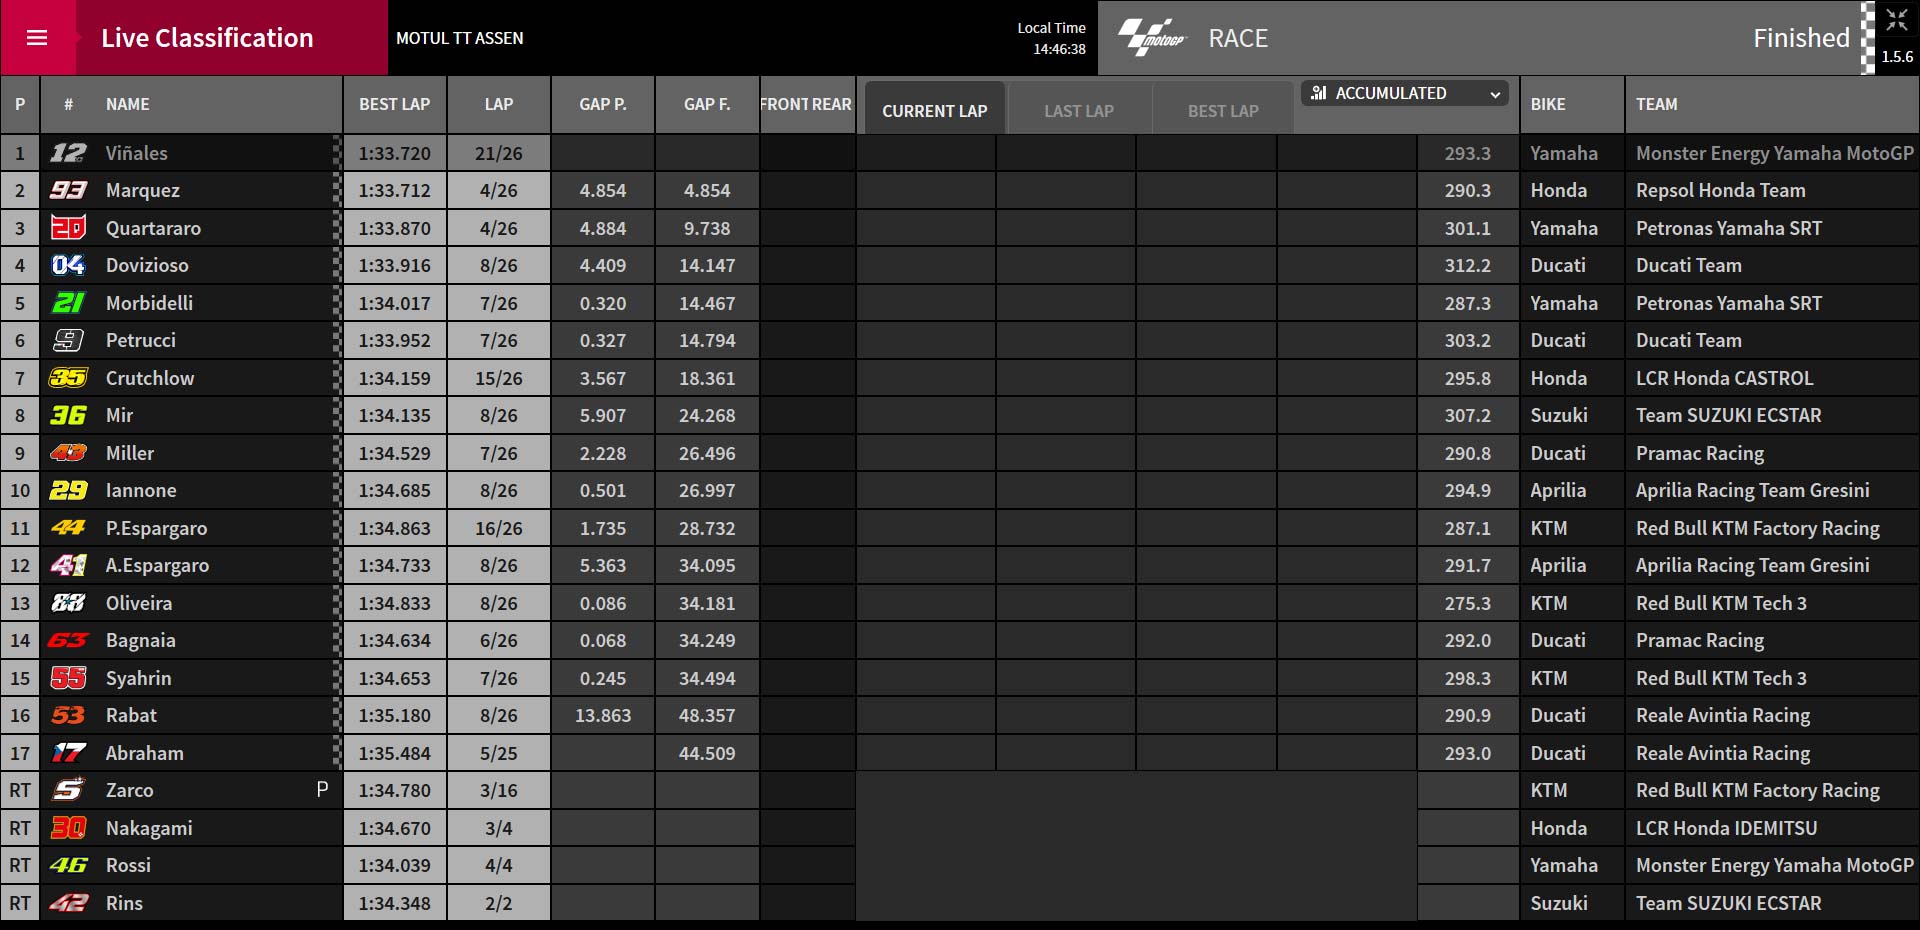Click the GAP P. column header
Screen dimensions: 1920x930
(x=603, y=104)
